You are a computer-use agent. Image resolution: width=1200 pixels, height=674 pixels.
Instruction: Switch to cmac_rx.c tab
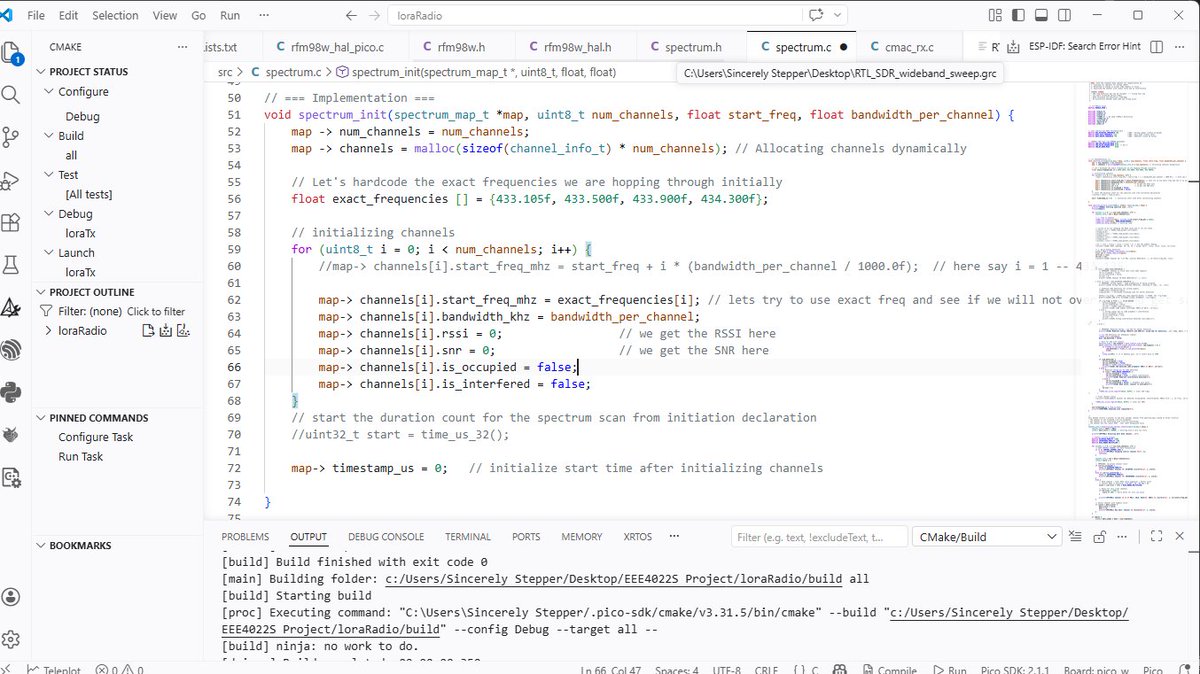[x=909, y=47]
